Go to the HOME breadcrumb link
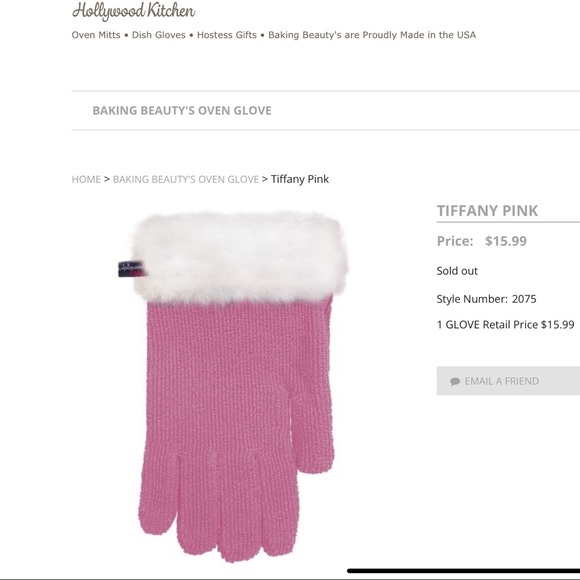 coord(86,179)
